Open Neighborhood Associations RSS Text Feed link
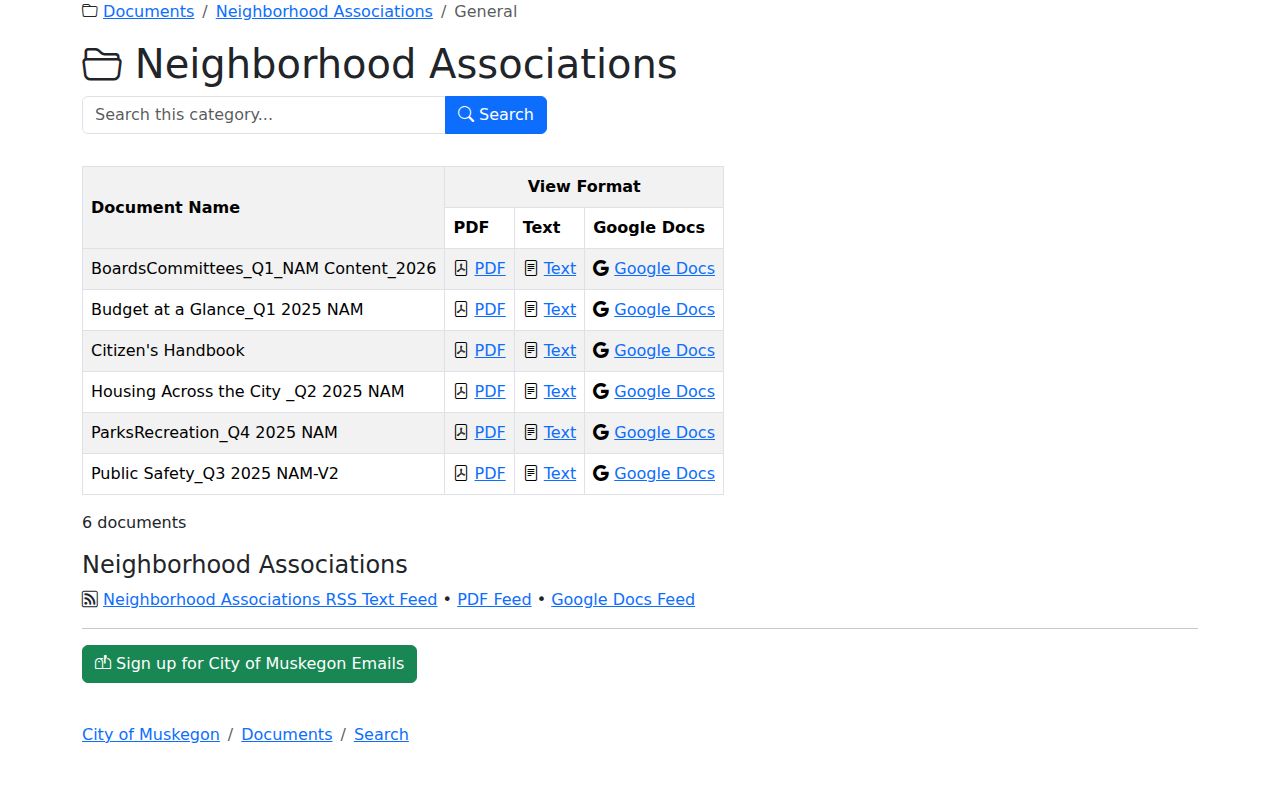 tap(270, 599)
